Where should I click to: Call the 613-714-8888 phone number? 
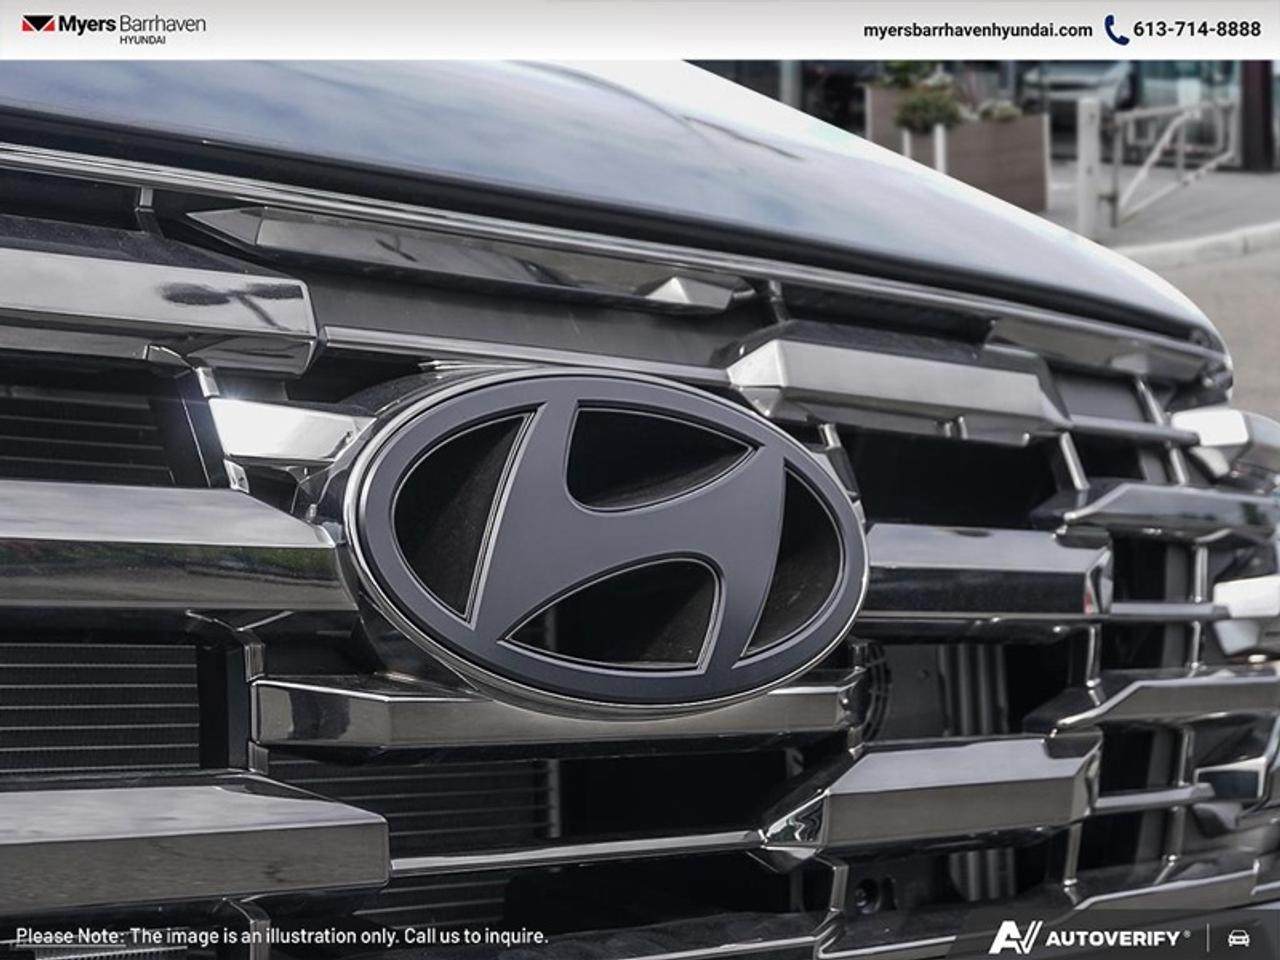(x=1196, y=30)
